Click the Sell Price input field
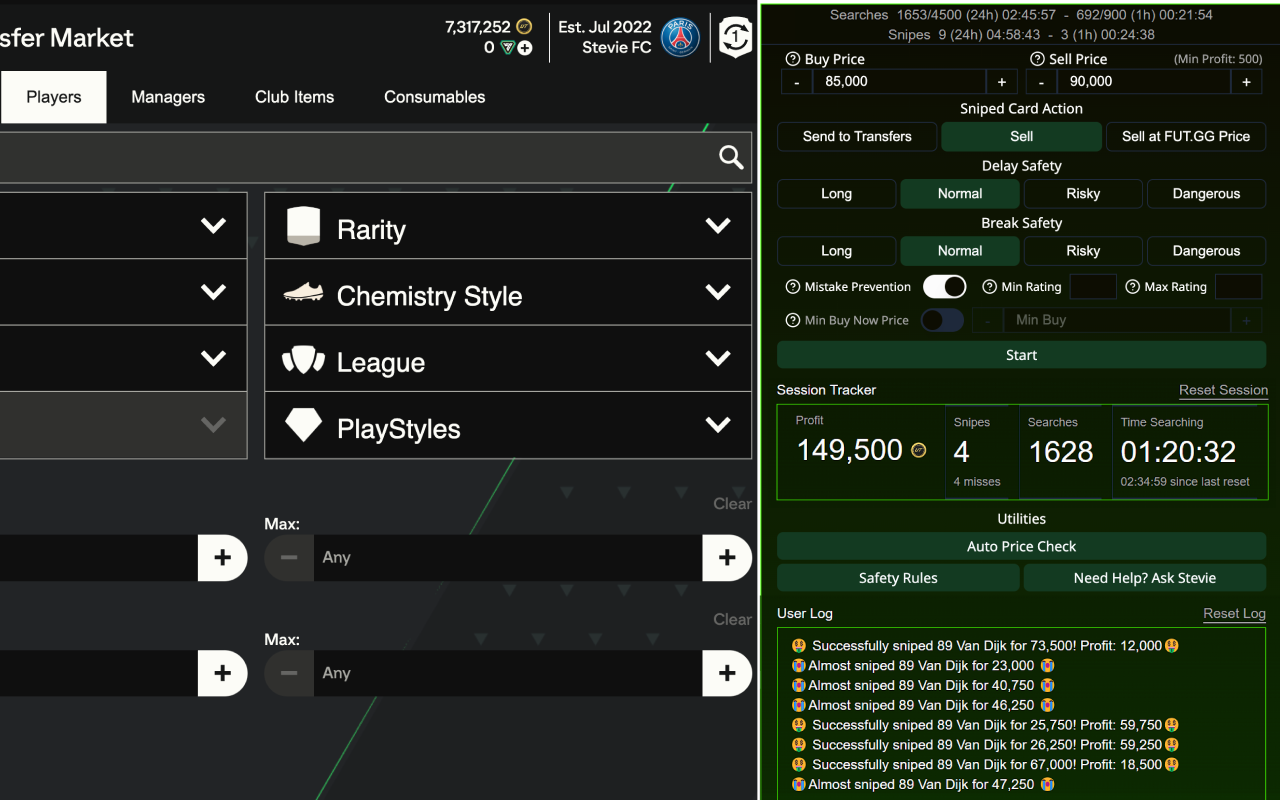1280x800 pixels. [1143, 82]
